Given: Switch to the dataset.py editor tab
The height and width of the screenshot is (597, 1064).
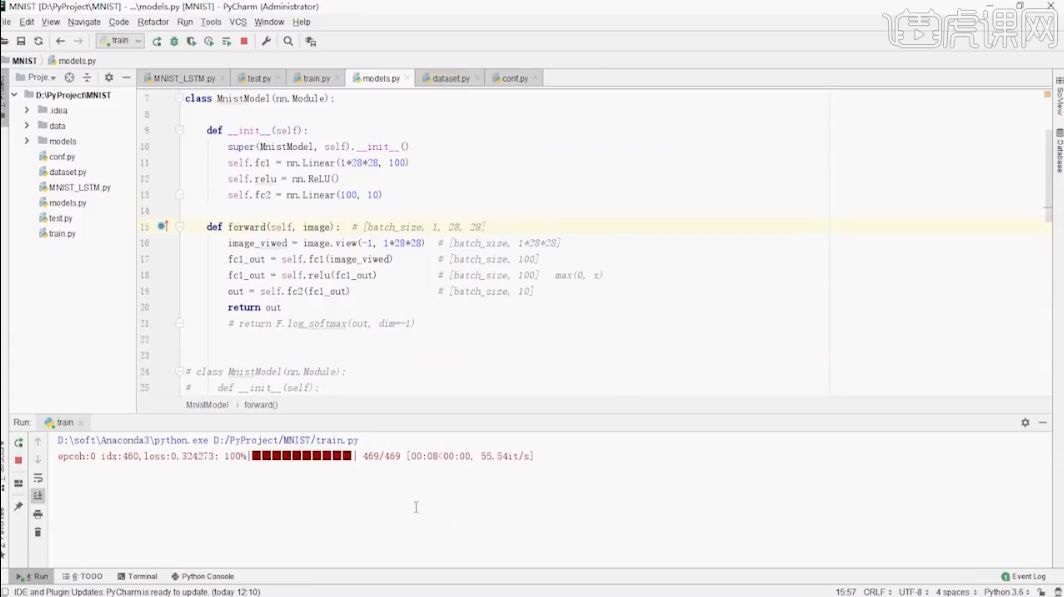Looking at the screenshot, I should pyautogui.click(x=446, y=79).
